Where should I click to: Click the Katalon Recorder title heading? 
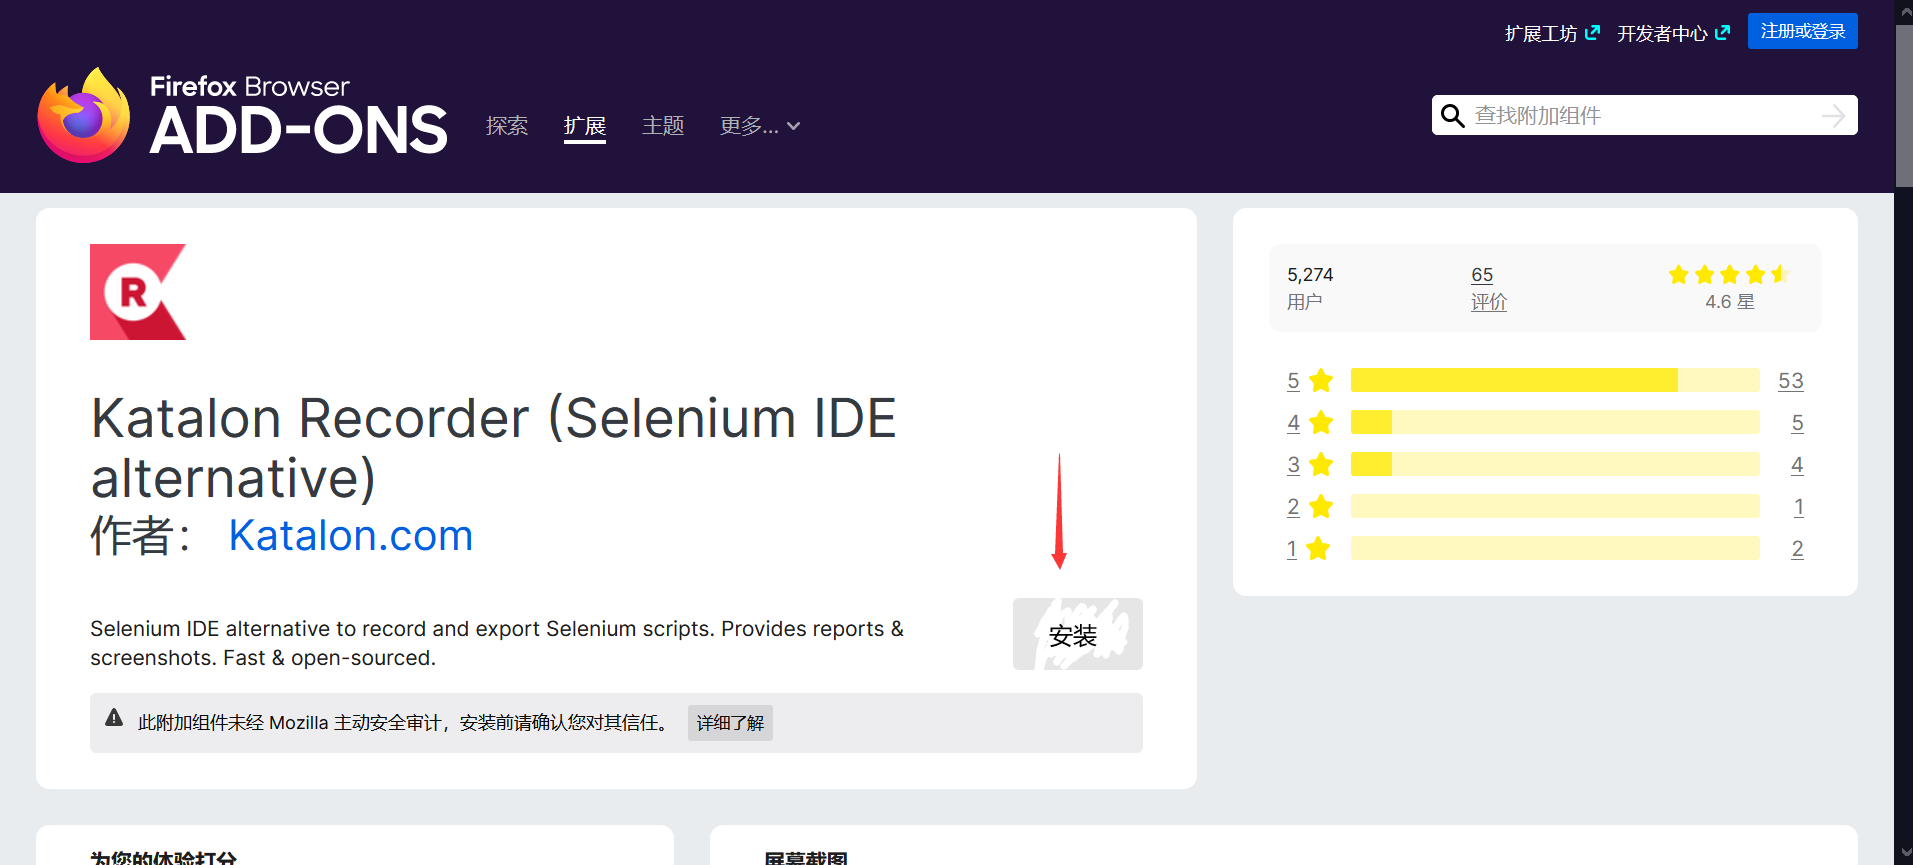[x=493, y=447]
